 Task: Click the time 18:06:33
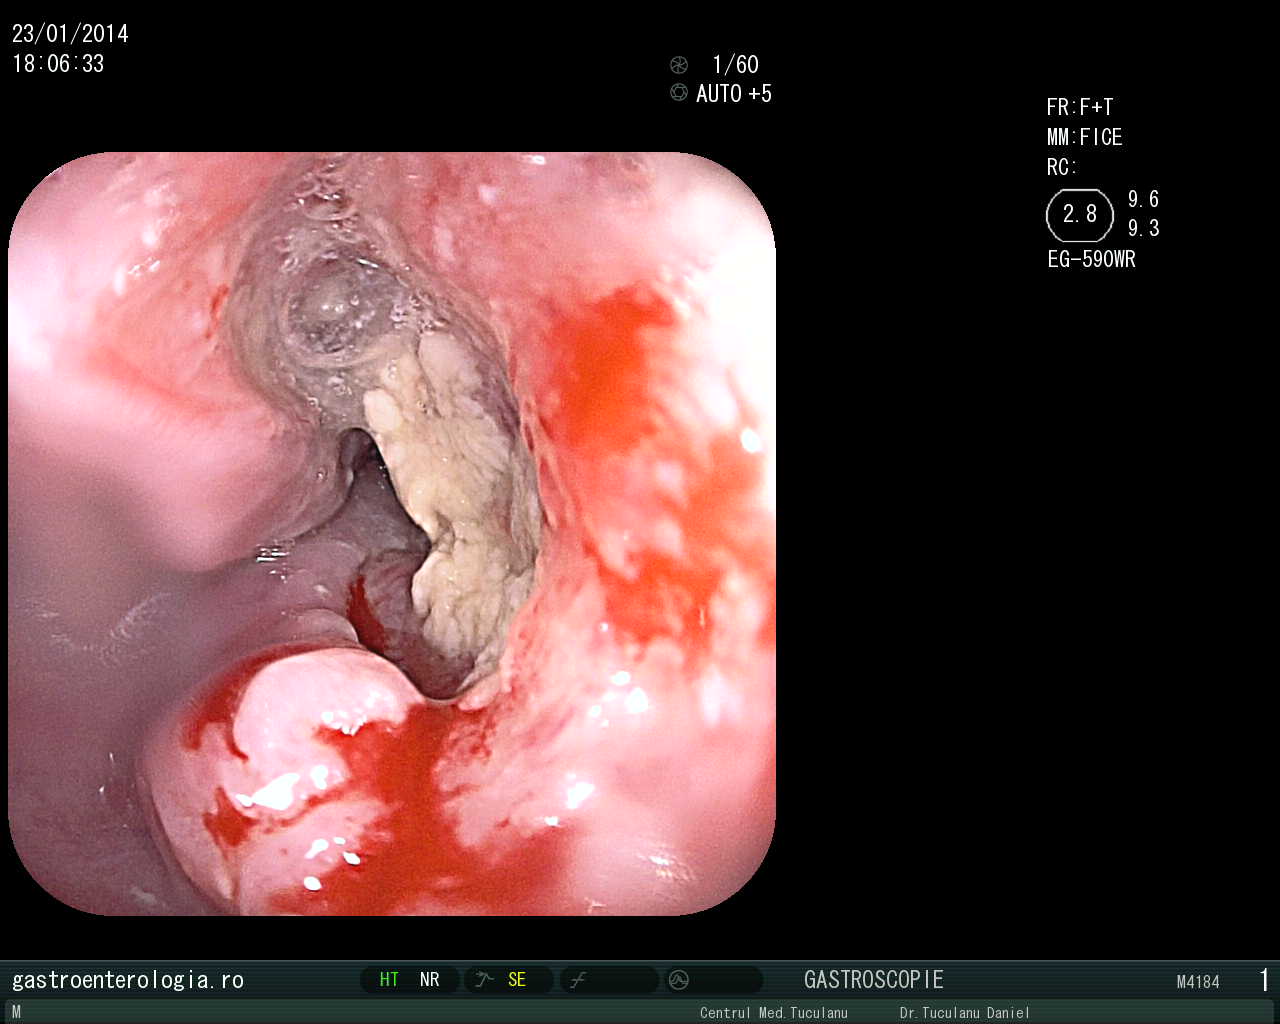pos(58,64)
